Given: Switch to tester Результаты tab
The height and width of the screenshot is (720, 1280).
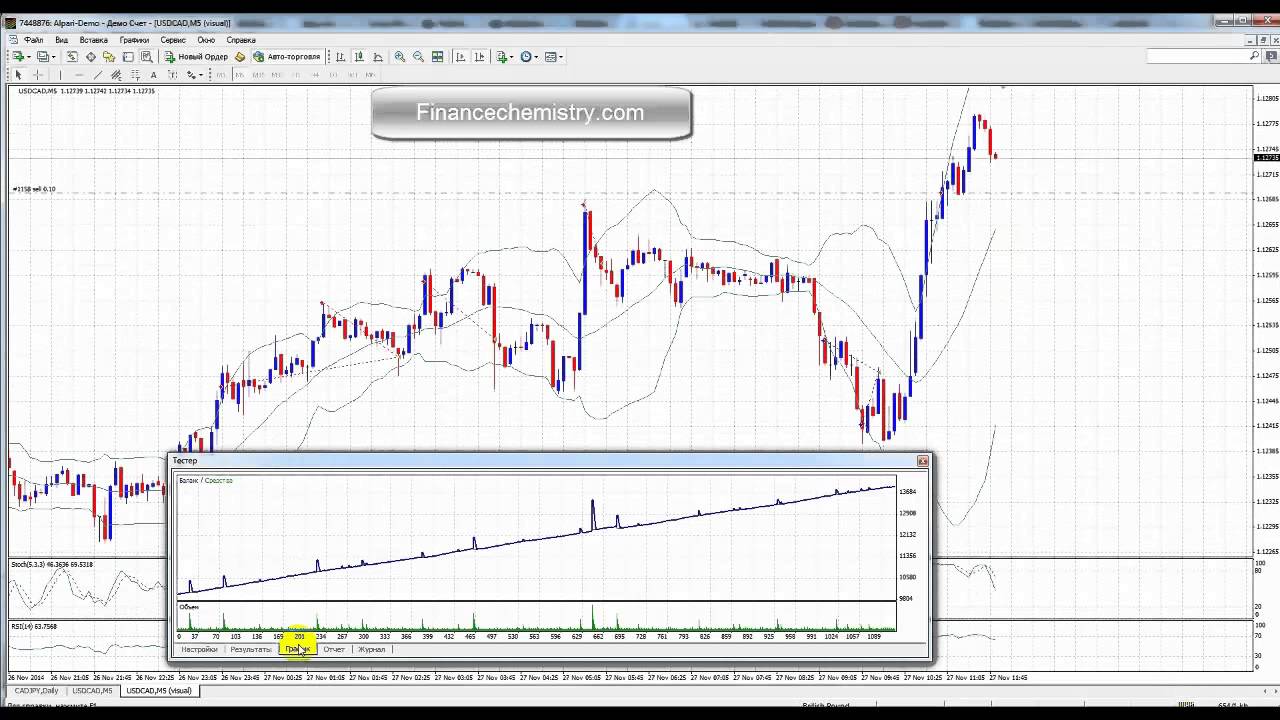Looking at the screenshot, I should tap(250, 649).
